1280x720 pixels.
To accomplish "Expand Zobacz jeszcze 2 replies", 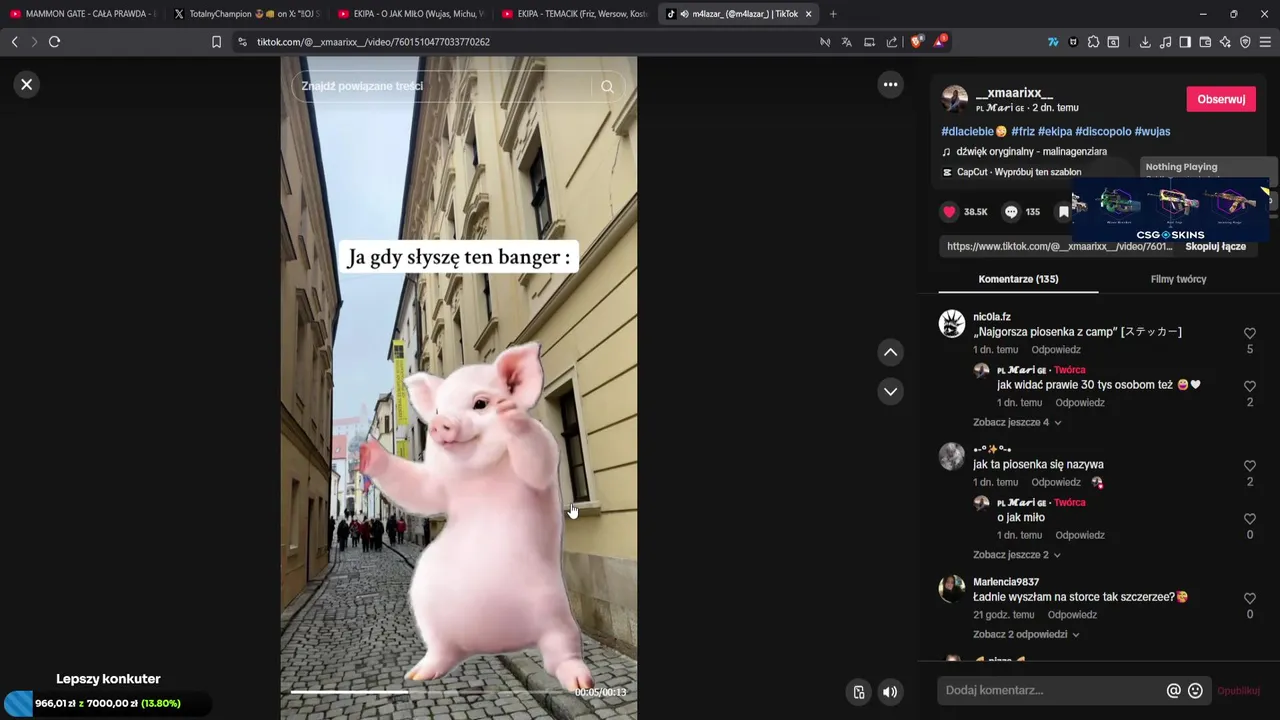I will [x=1017, y=555].
